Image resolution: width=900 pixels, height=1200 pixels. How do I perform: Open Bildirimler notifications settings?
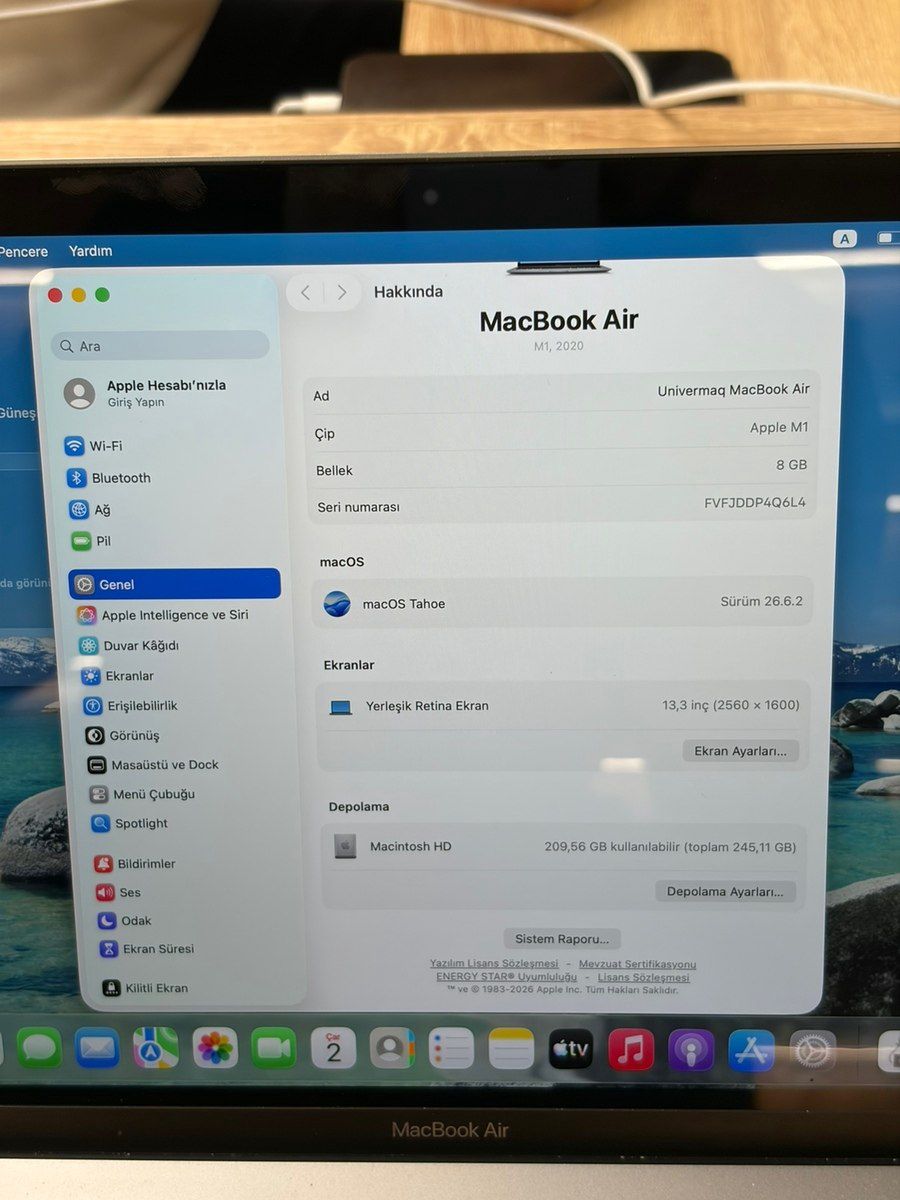click(135, 864)
